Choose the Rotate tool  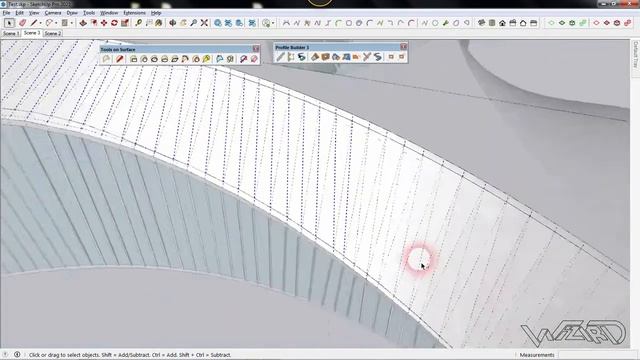[x=114, y=23]
